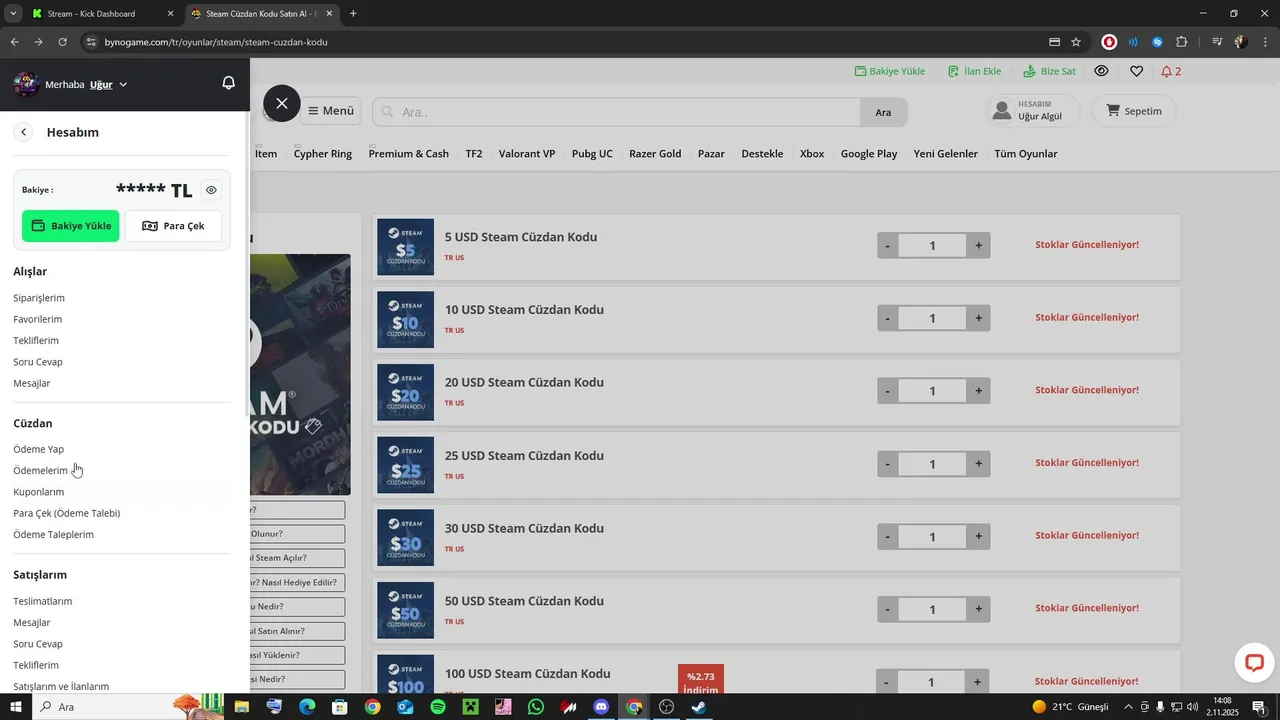The width and height of the screenshot is (1280, 720).
Task: Open the tab search dropdown arrow
Action: [x=13, y=14]
